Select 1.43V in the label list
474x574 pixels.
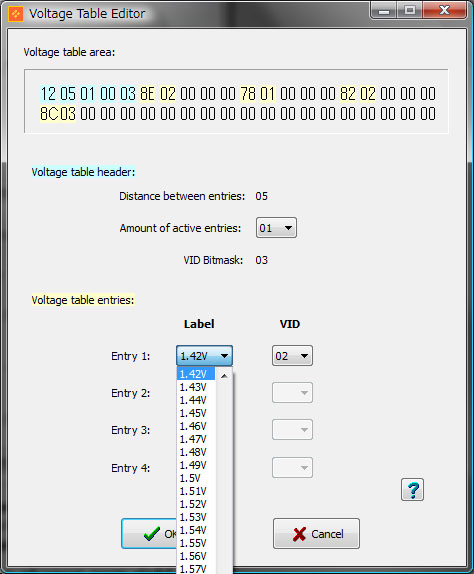(x=196, y=387)
